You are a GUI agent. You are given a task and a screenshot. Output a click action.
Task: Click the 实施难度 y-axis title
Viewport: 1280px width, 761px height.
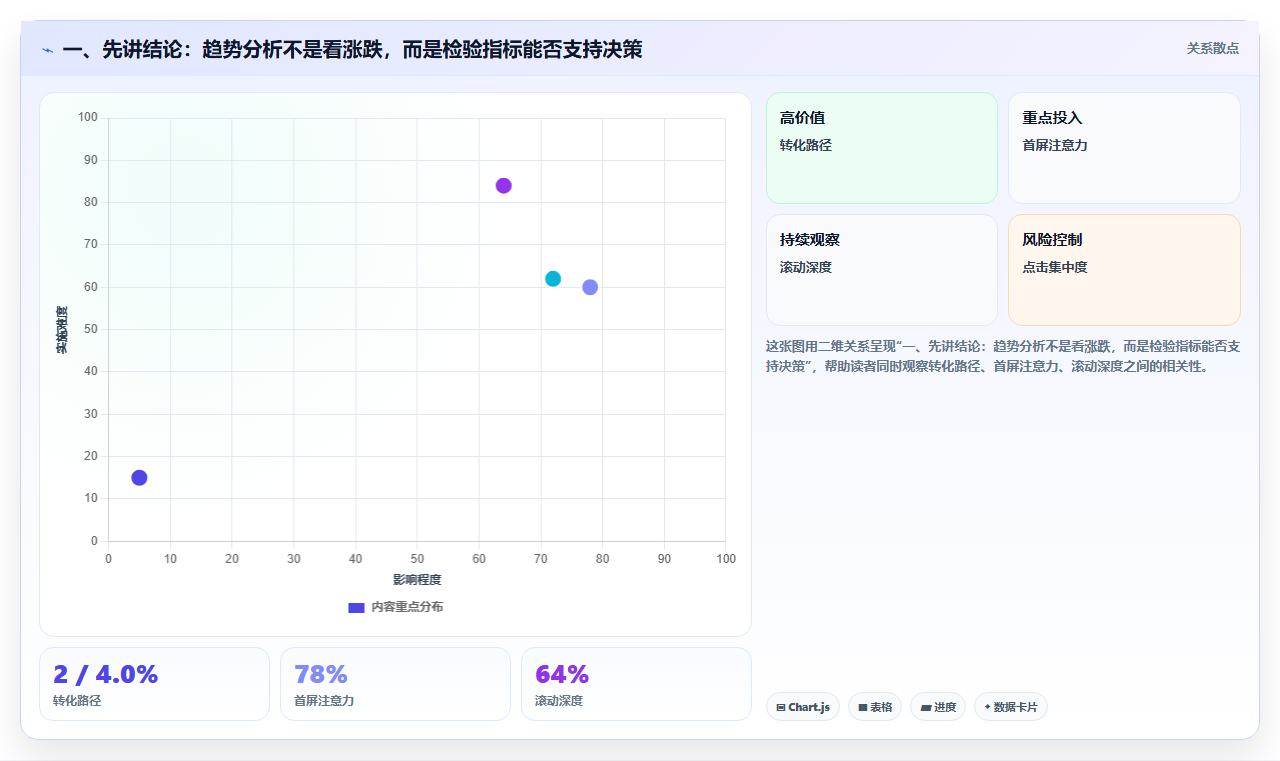point(62,330)
